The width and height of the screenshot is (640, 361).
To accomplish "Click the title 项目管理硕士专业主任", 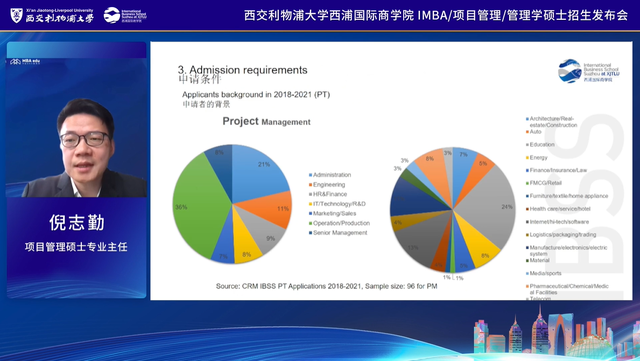I will click(76, 247).
